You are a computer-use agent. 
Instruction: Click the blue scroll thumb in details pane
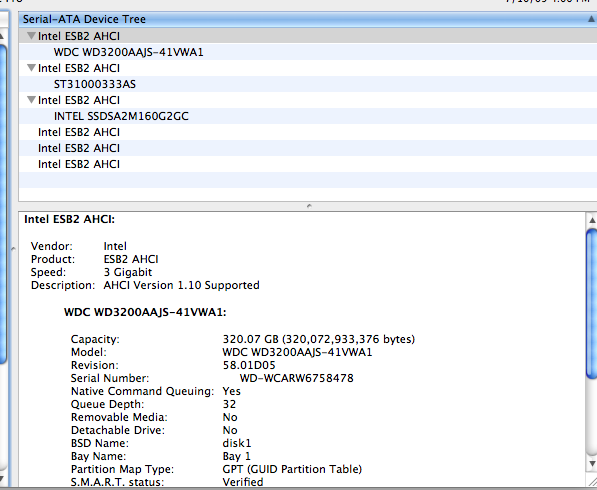592,304
